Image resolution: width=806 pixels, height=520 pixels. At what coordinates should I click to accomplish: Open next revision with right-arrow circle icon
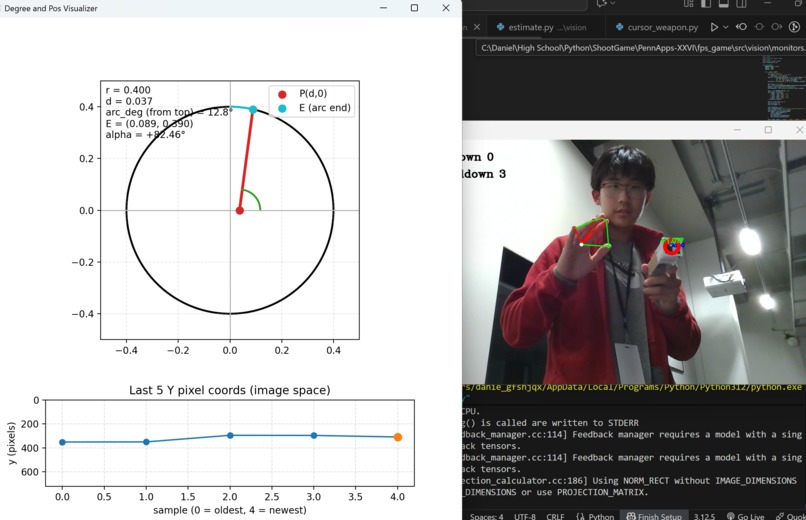pos(777,27)
